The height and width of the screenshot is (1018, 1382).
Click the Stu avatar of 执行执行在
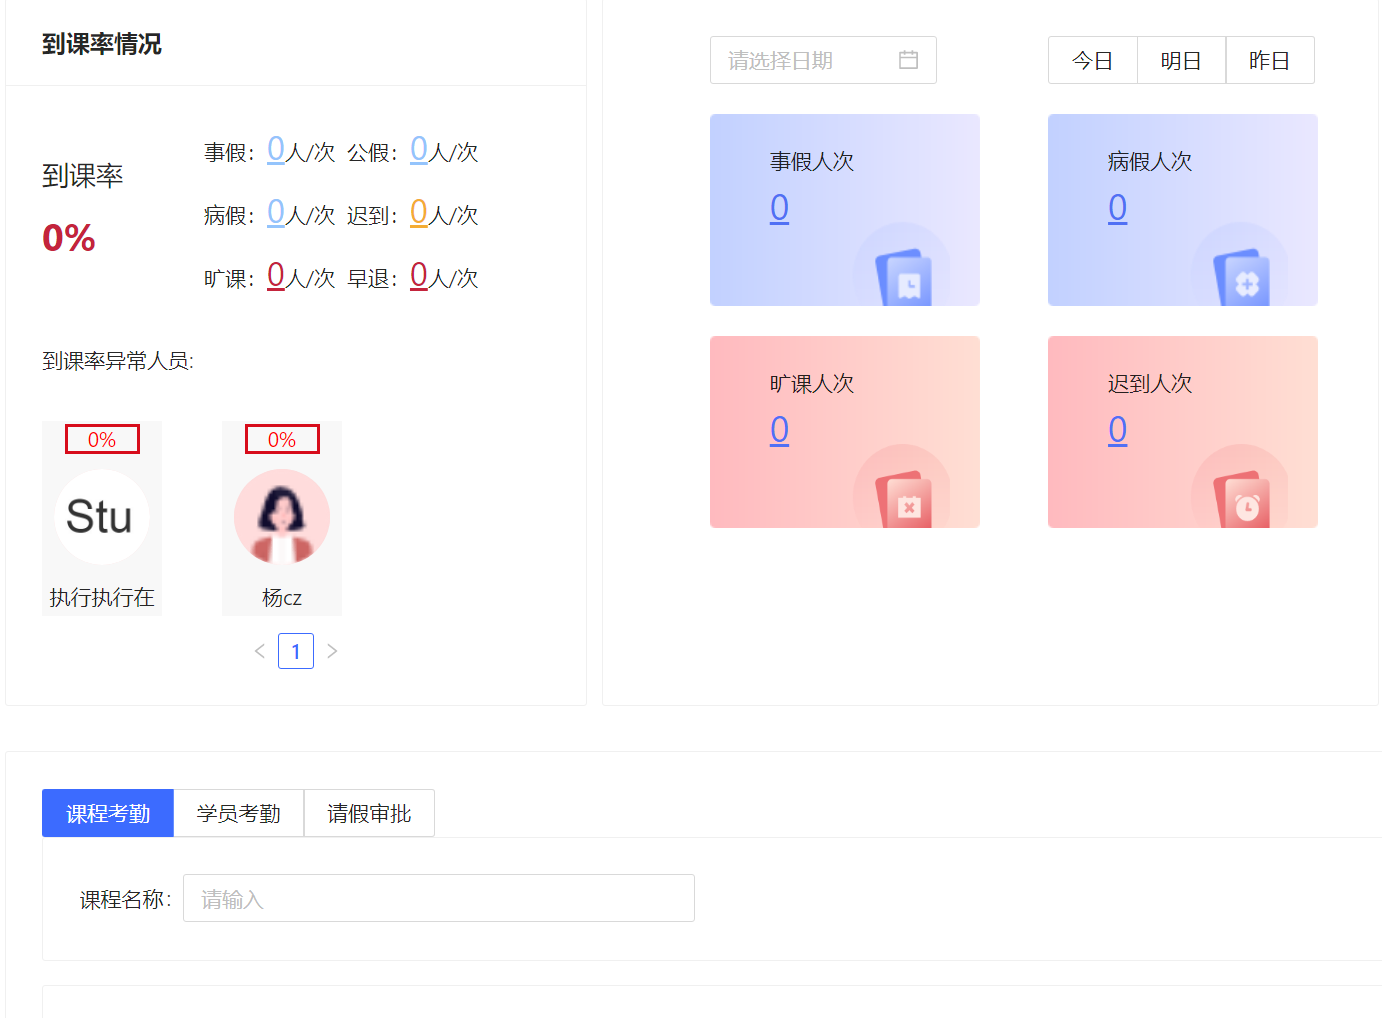coord(101,517)
